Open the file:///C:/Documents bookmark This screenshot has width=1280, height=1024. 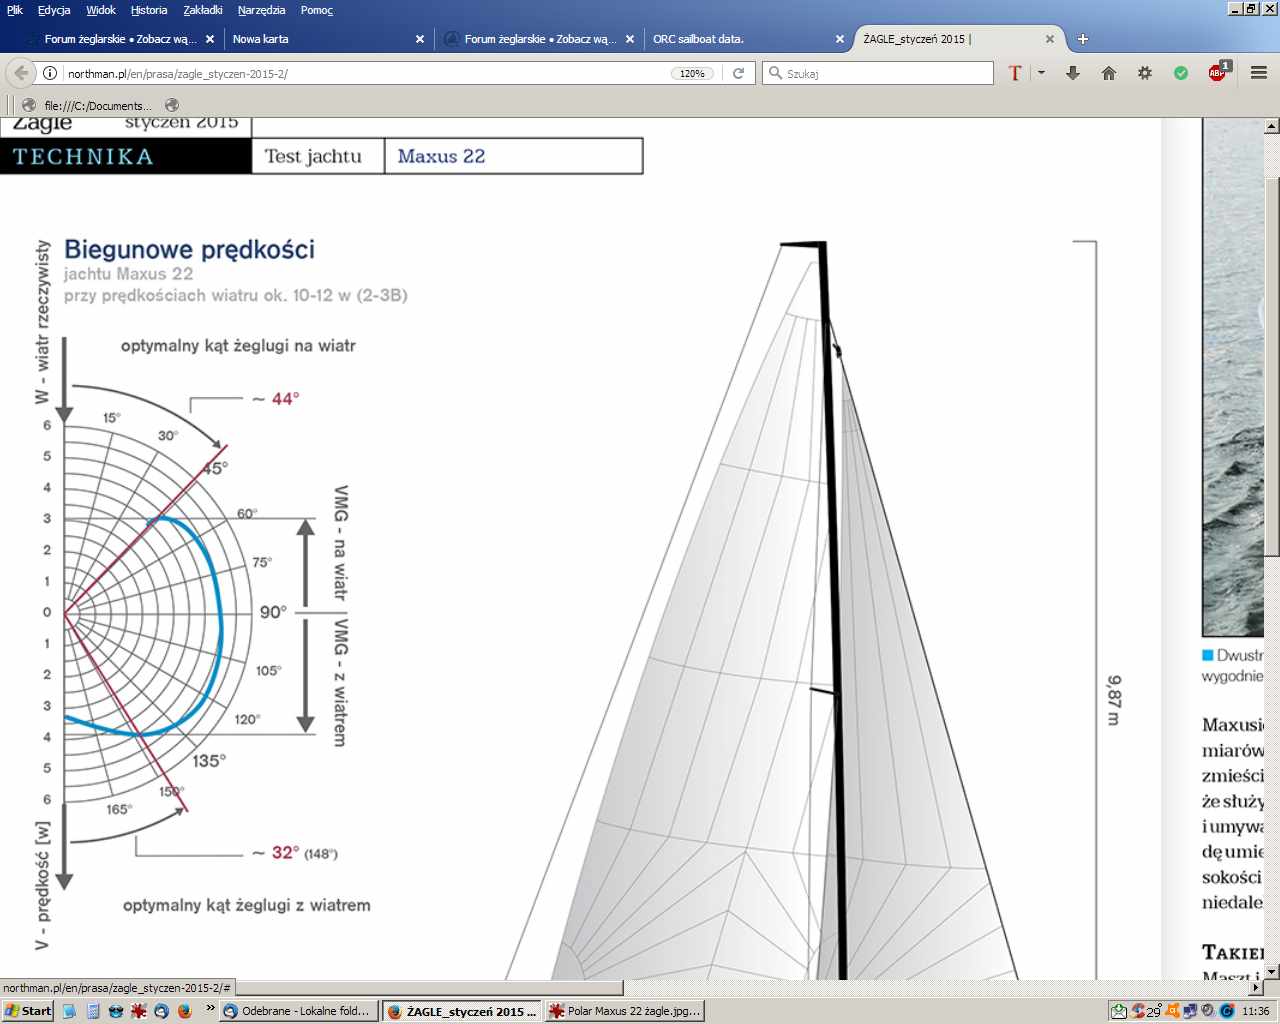point(88,105)
